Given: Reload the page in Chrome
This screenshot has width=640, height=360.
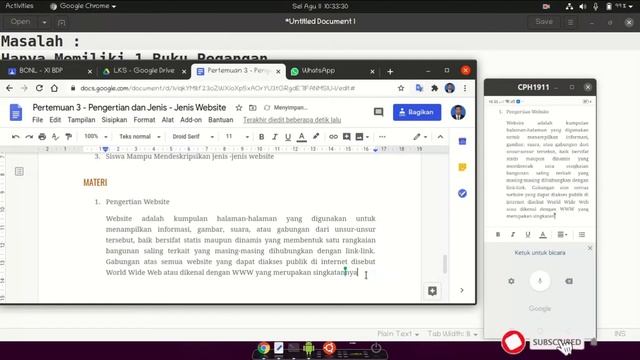Looking at the screenshot, I should 39,88.
